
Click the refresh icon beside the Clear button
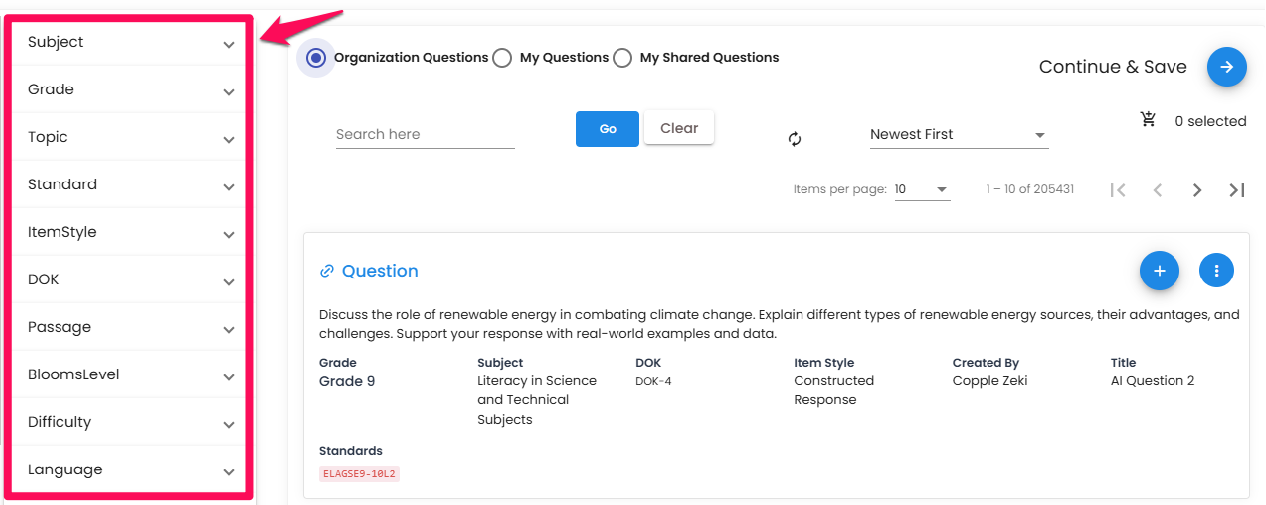pyautogui.click(x=795, y=139)
